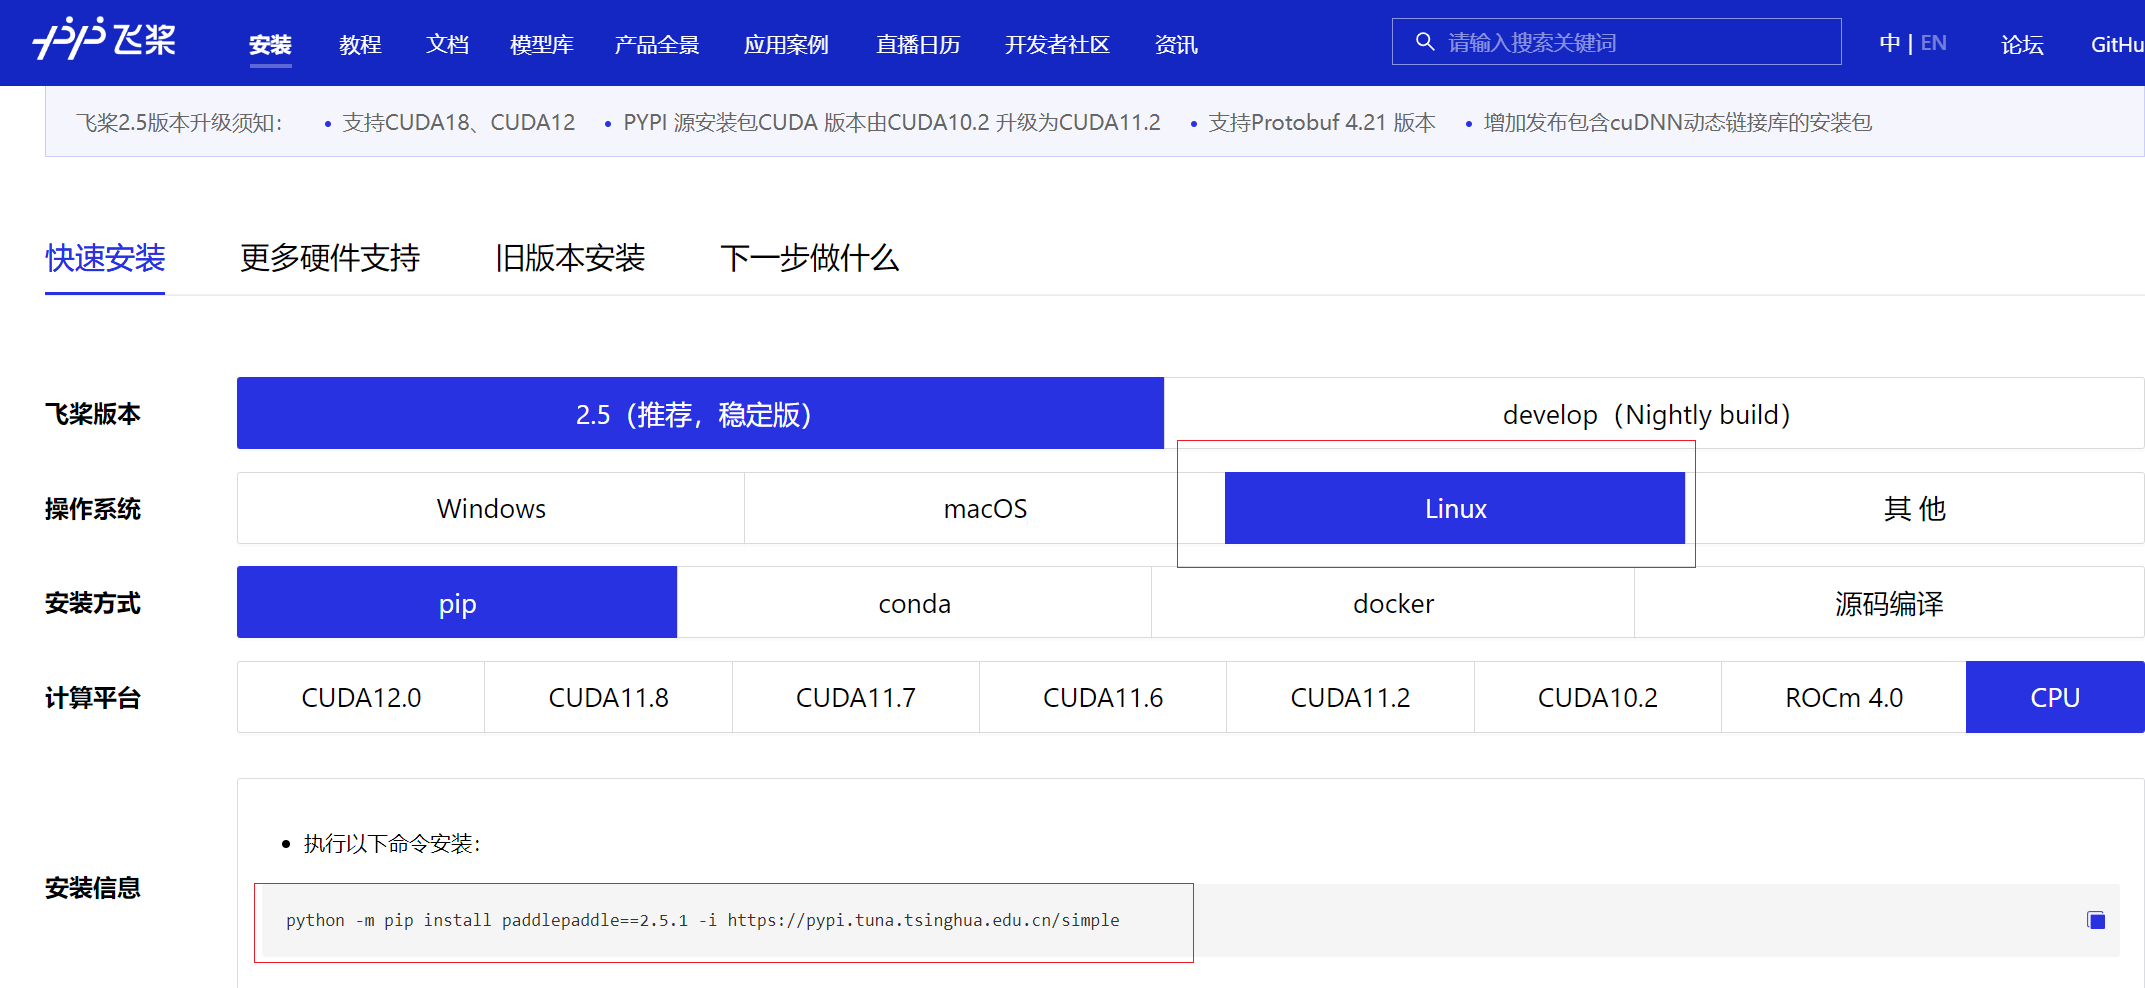Click the PaddlePaddle 飞桨 logo
Viewport: 2145px width, 988px height.
[x=104, y=39]
